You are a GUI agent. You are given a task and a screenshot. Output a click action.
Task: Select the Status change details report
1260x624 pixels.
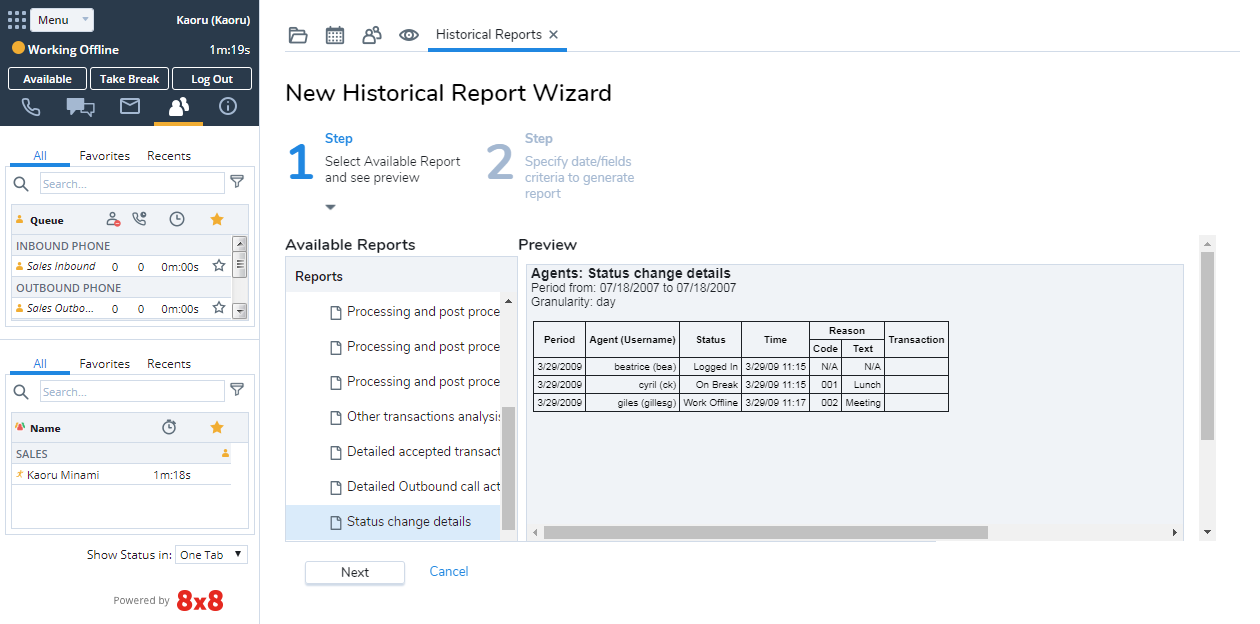(393, 522)
